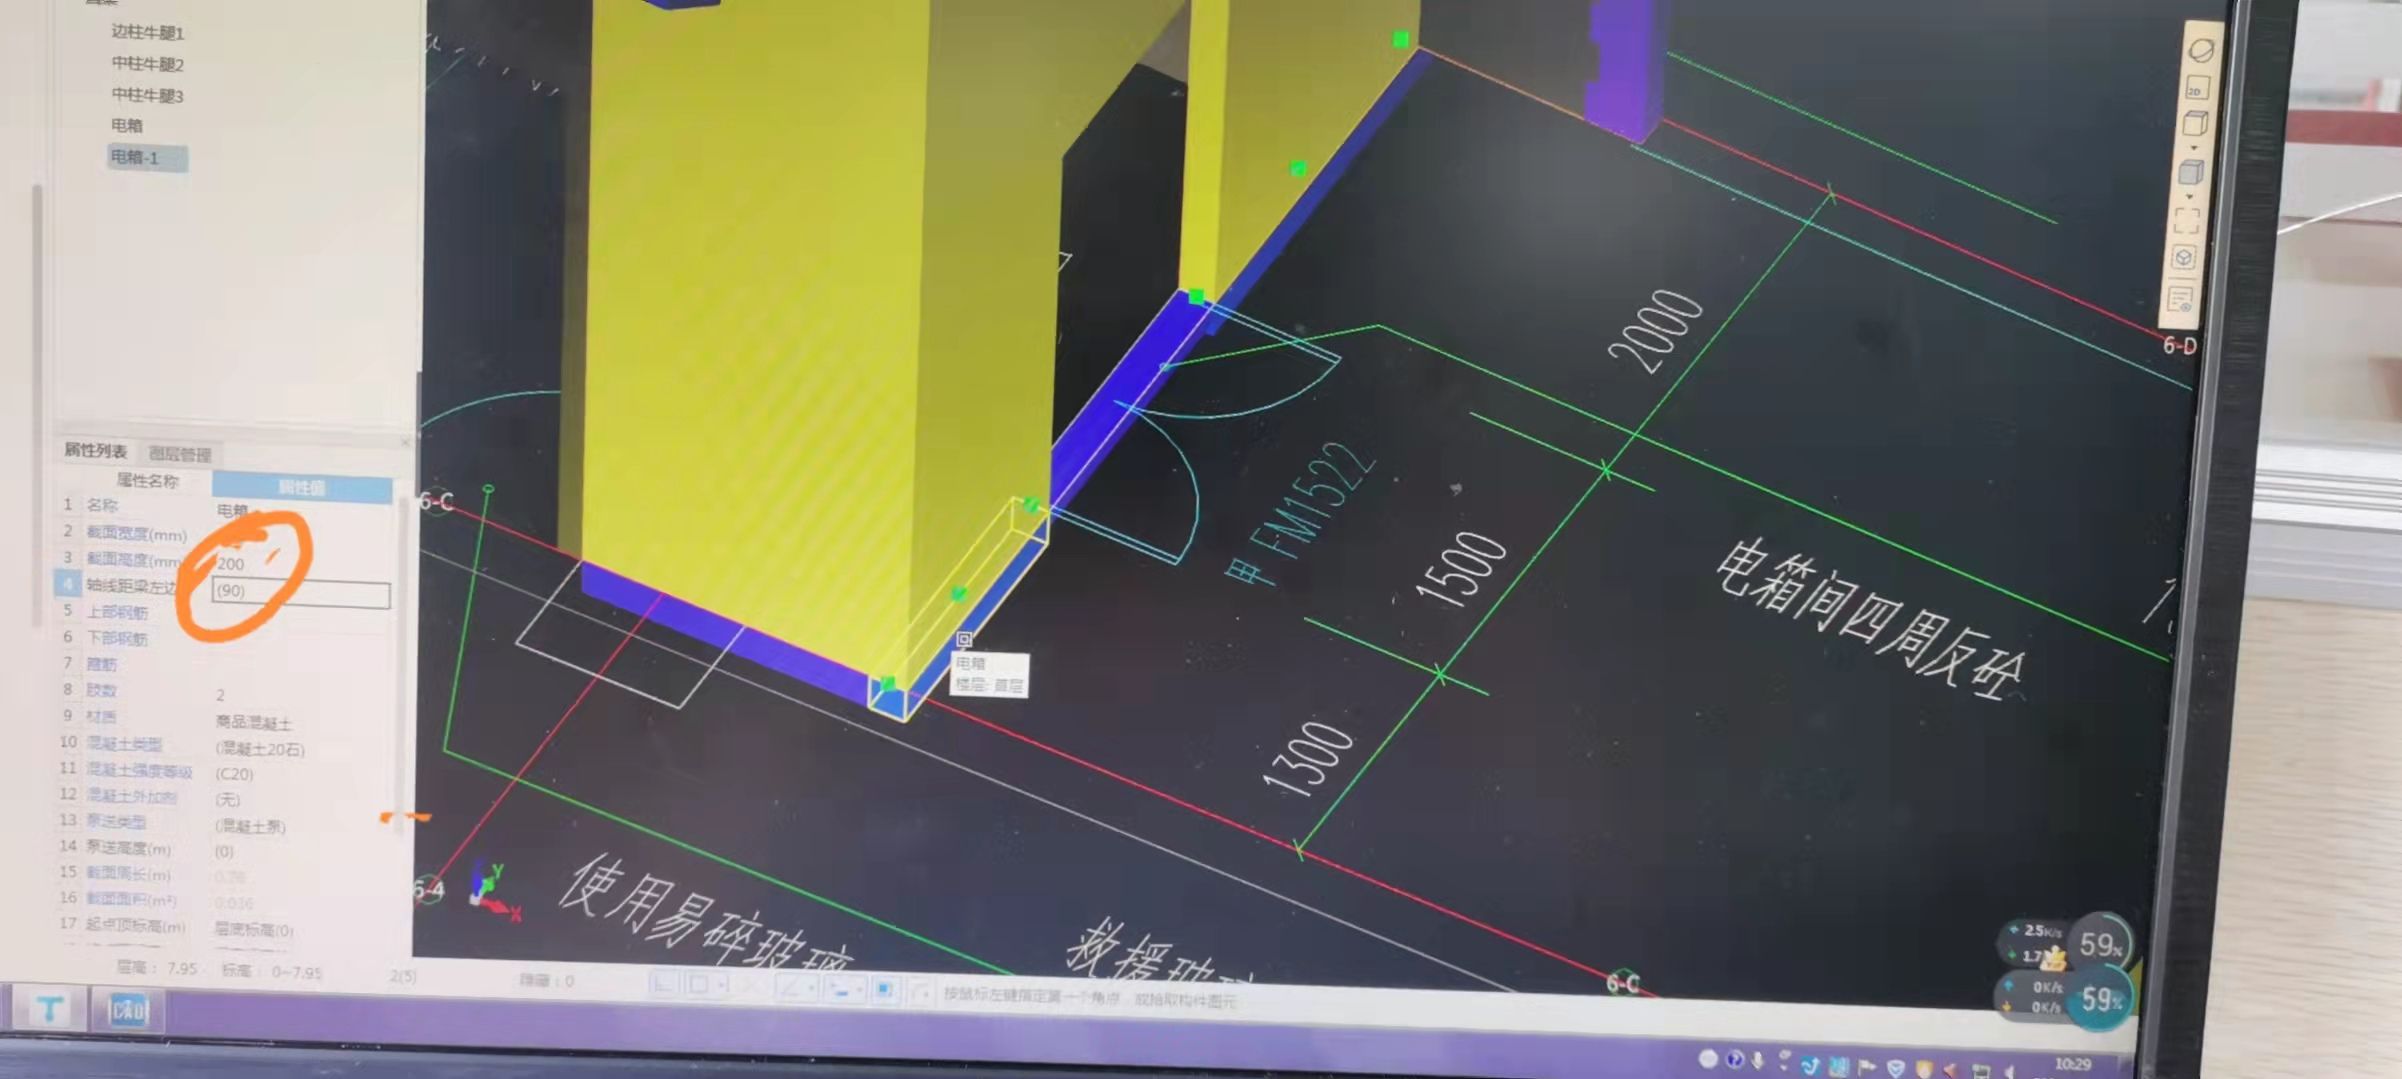Click the (C20) strength grade value
2402x1079 pixels.
point(234,774)
